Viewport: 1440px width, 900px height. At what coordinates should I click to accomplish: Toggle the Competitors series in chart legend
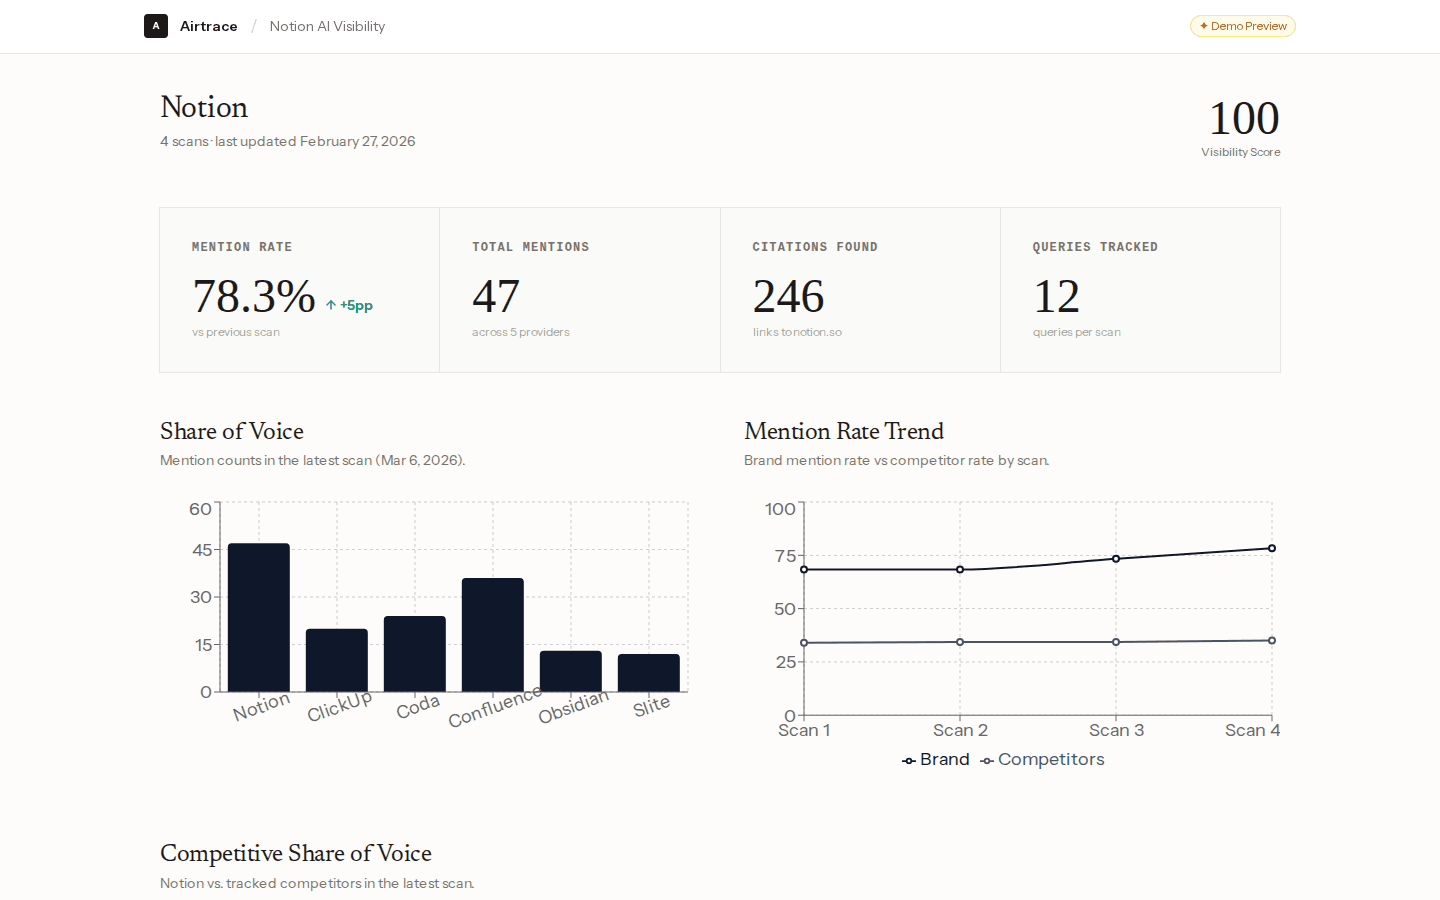pos(1043,759)
